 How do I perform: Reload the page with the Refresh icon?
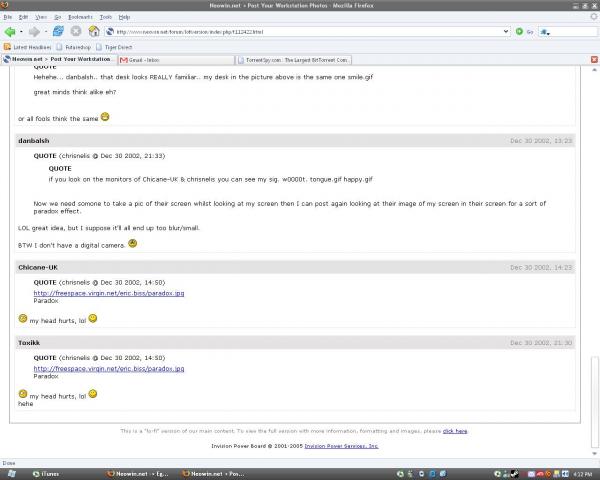click(58, 31)
